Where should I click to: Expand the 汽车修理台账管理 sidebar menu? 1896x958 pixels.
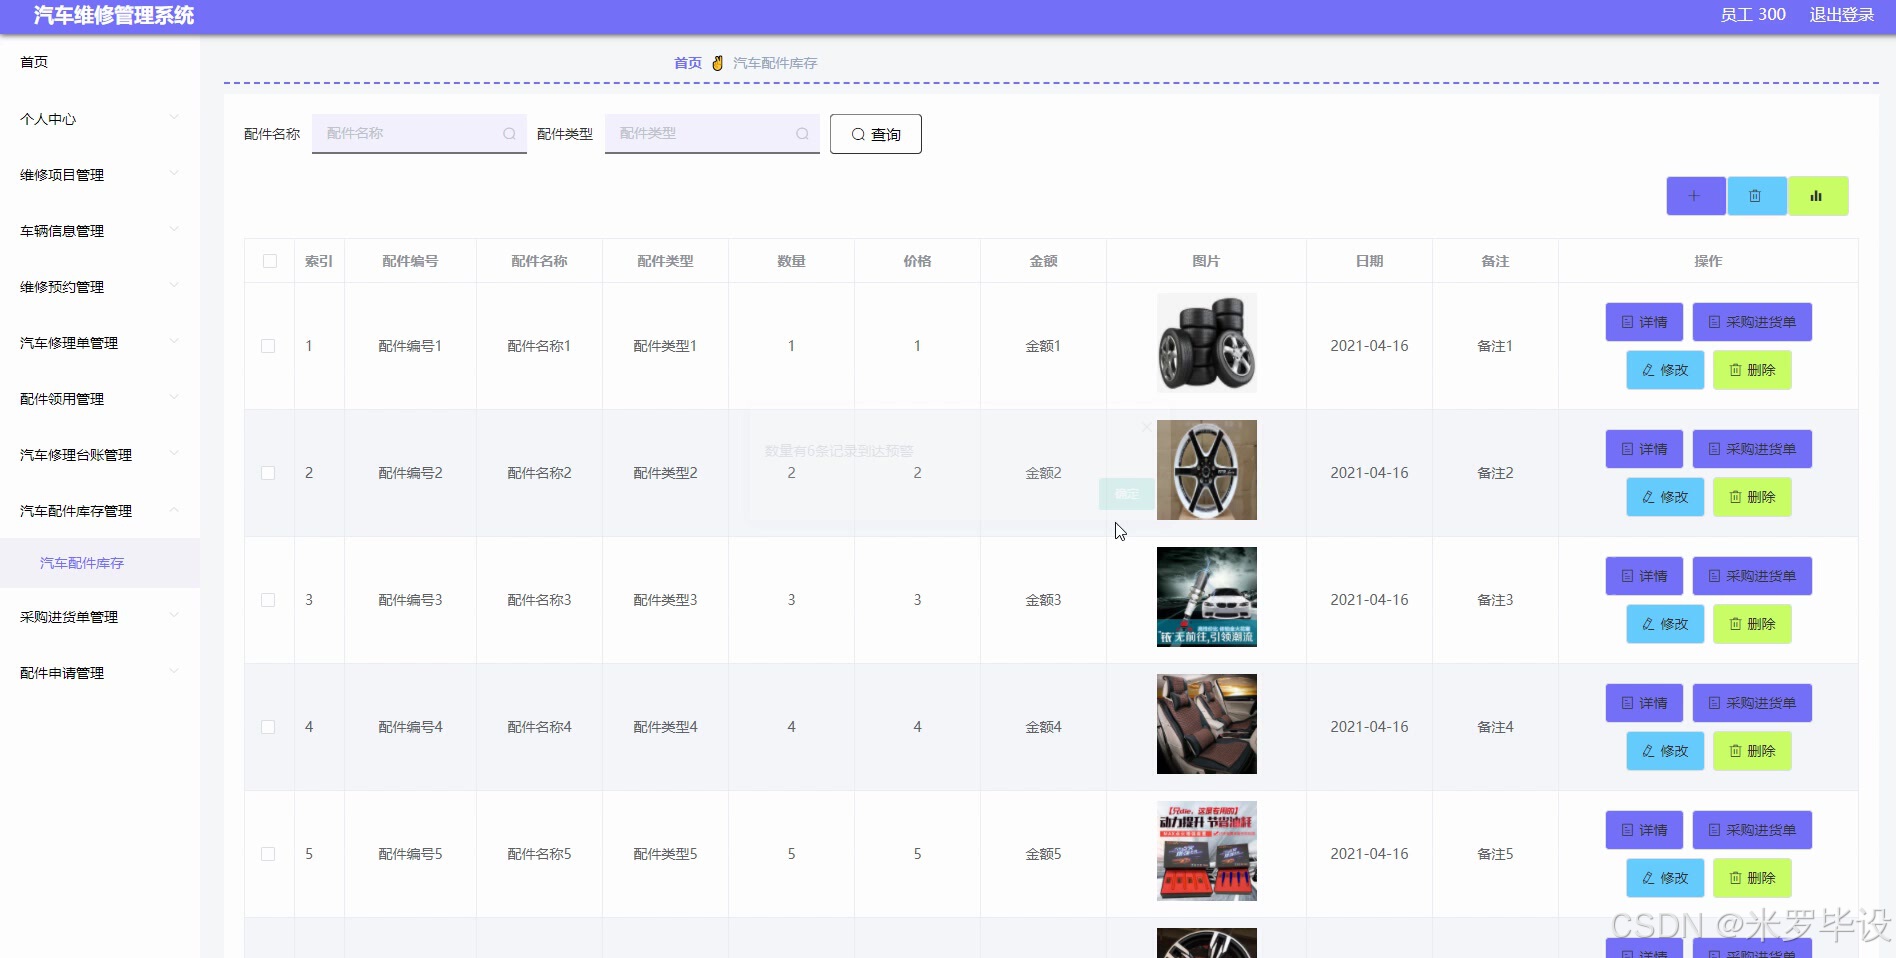(x=100, y=455)
